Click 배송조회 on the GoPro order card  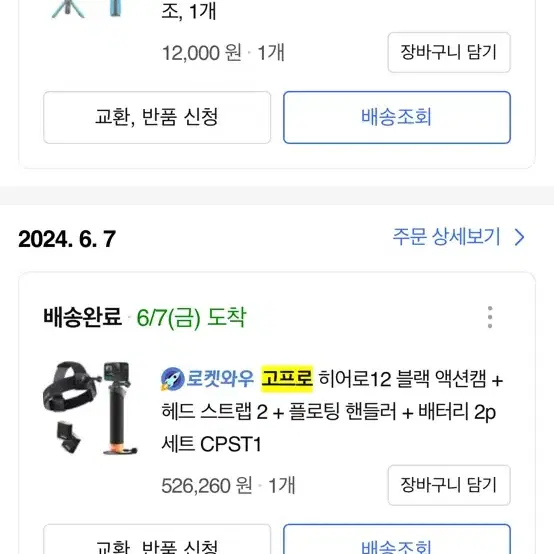click(397, 539)
